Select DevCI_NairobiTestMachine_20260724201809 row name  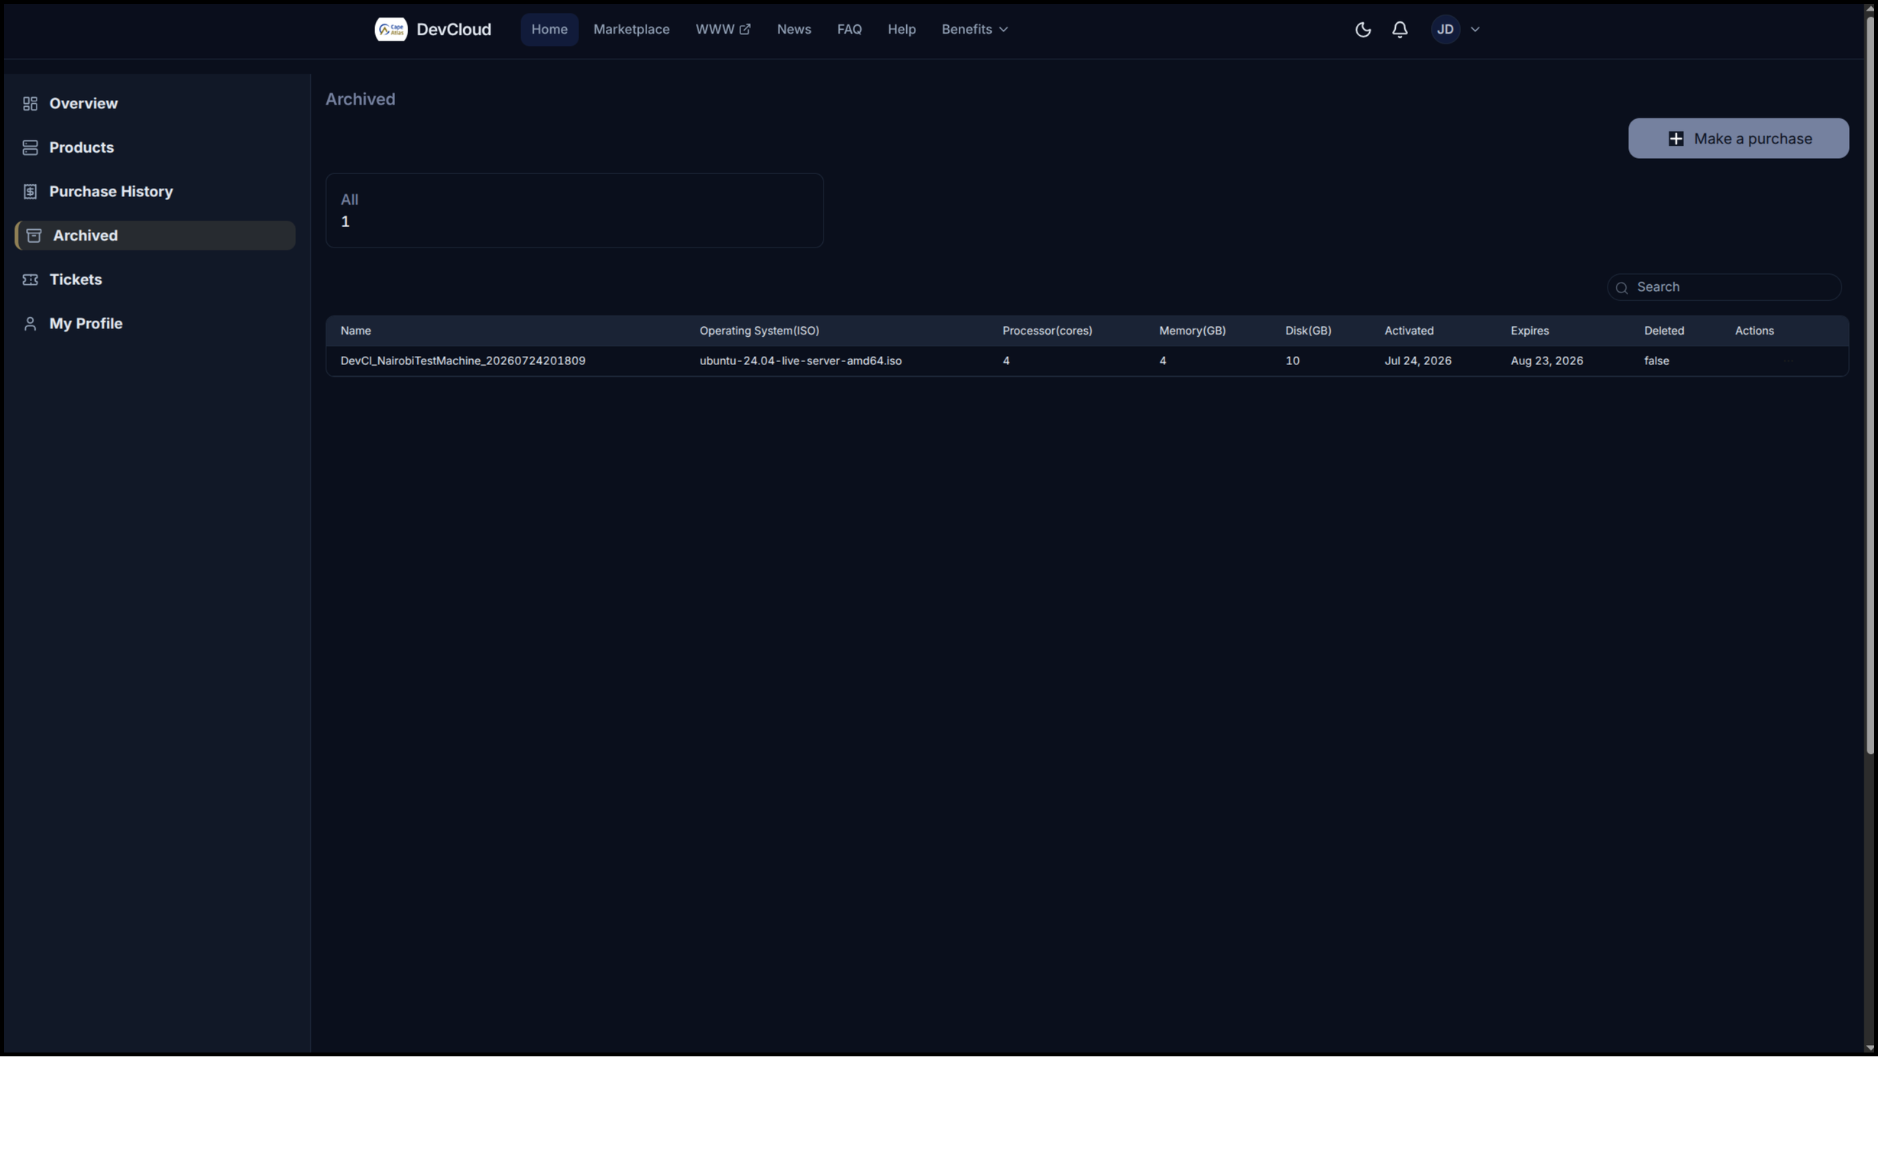tap(463, 360)
